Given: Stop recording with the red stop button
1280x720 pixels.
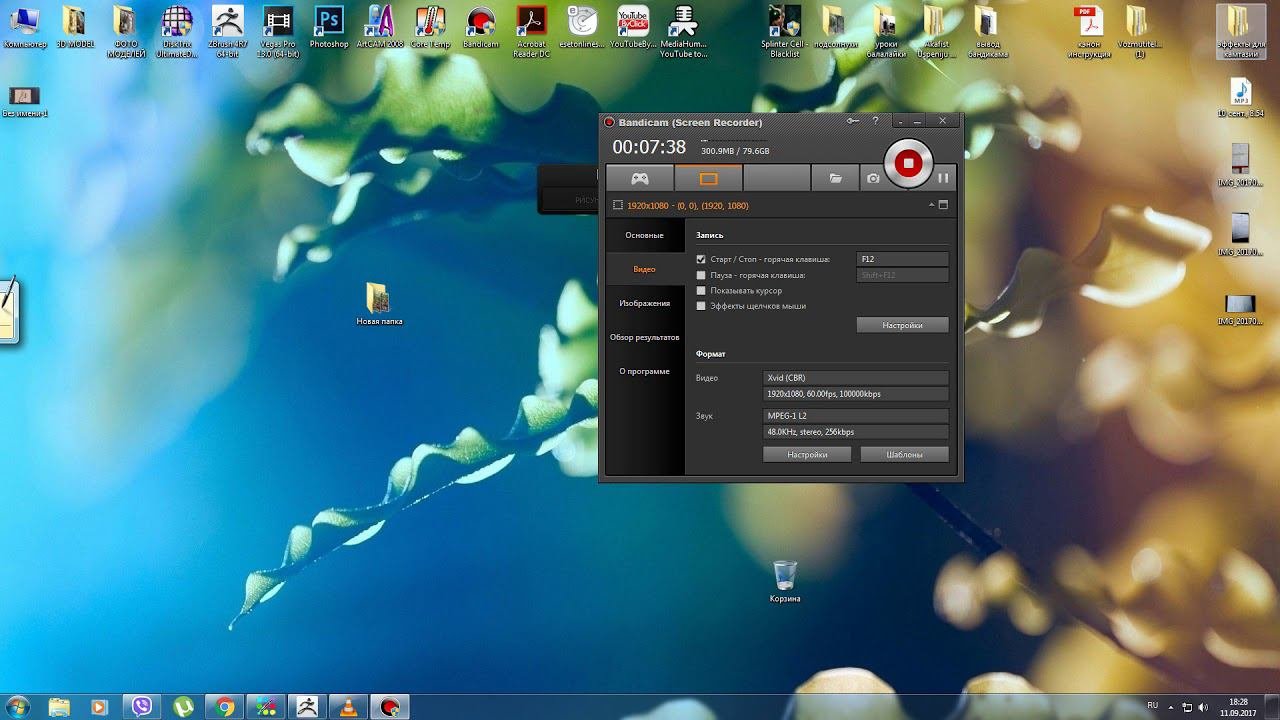Looking at the screenshot, I should tap(908, 163).
